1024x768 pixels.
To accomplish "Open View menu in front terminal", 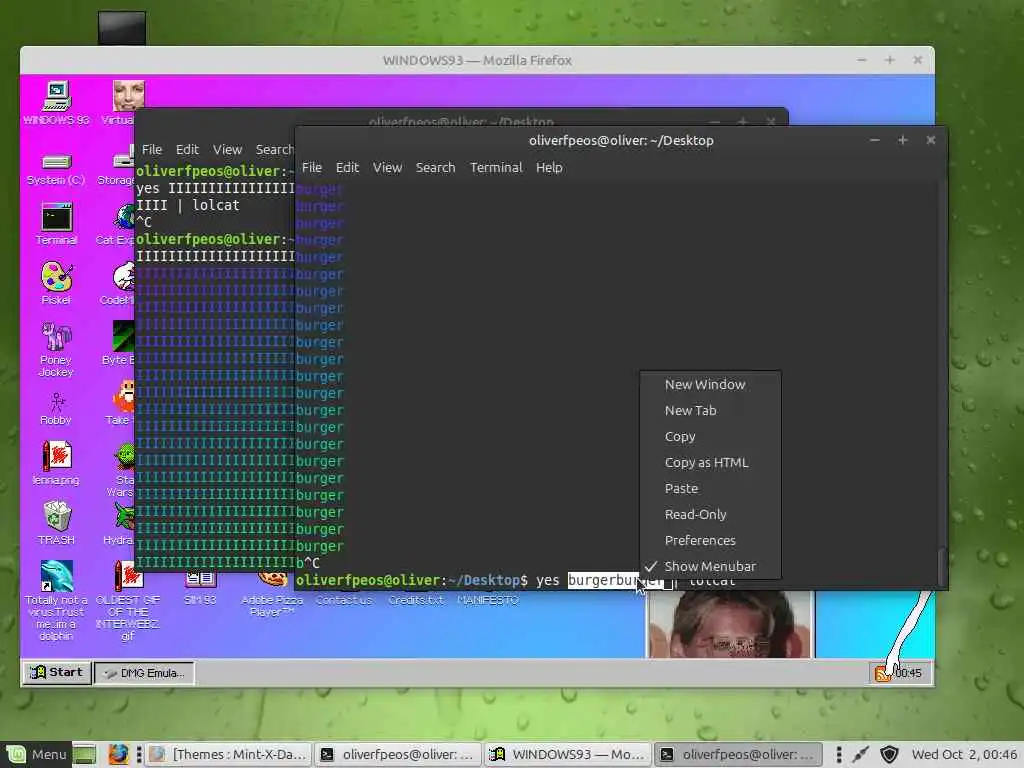I will point(387,167).
